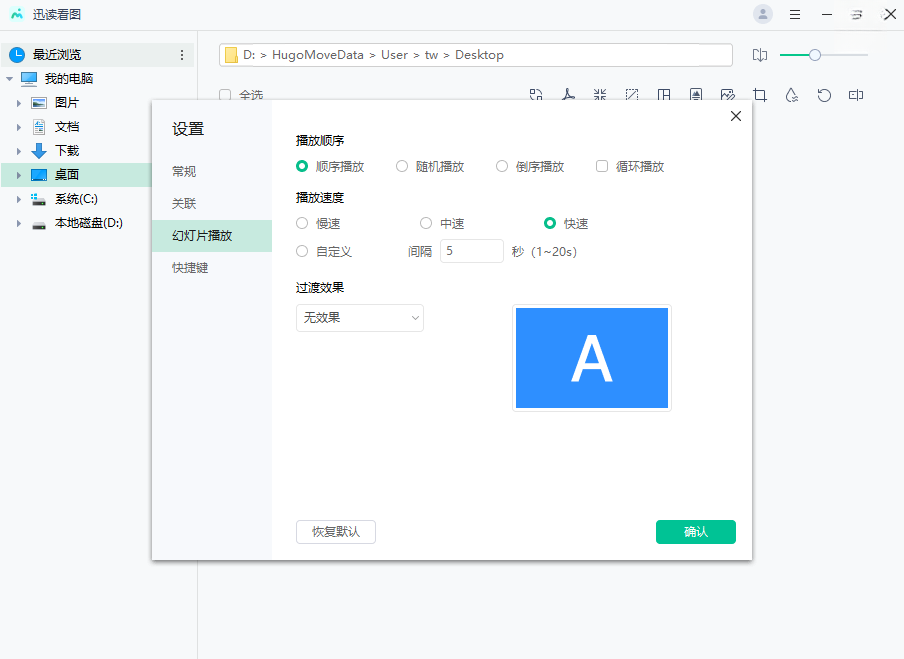Open the 快捷键 settings tab
This screenshot has height=659, width=904.
[x=190, y=268]
